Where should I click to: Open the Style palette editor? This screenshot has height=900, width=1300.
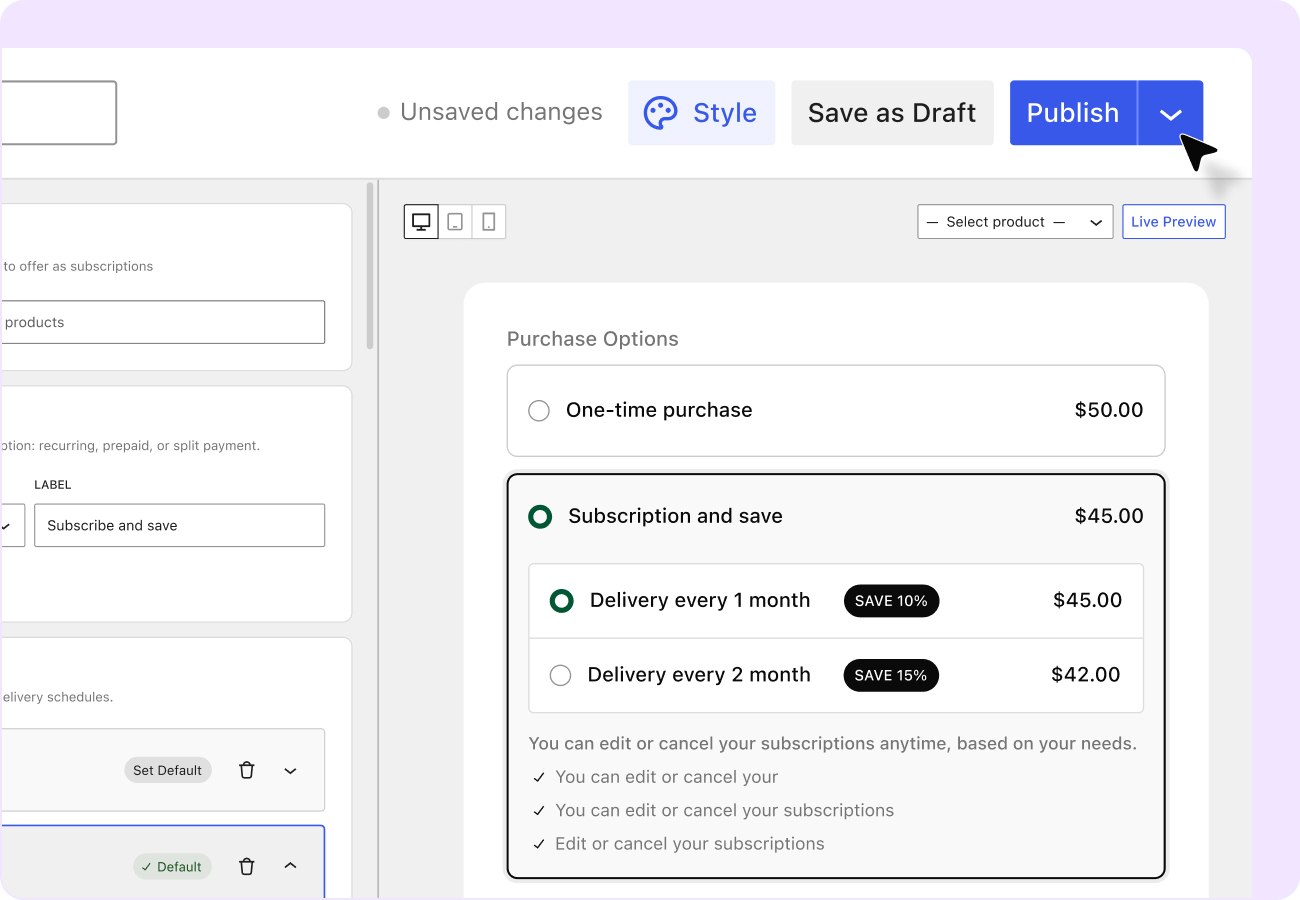(x=701, y=113)
